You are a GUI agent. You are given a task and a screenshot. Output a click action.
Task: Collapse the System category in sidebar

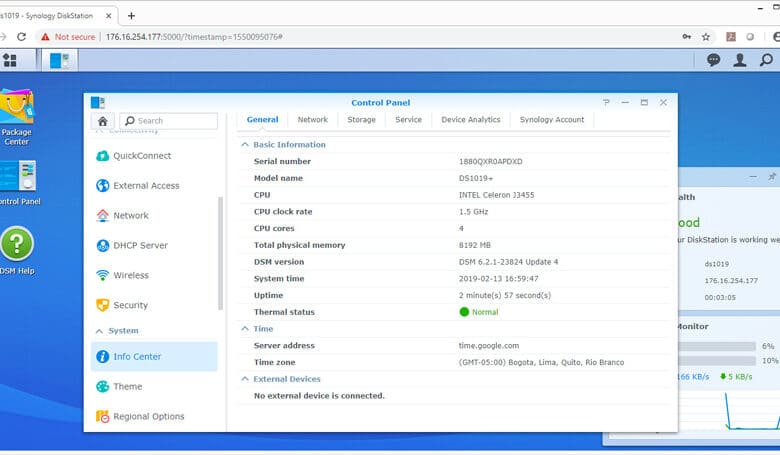click(x=99, y=331)
